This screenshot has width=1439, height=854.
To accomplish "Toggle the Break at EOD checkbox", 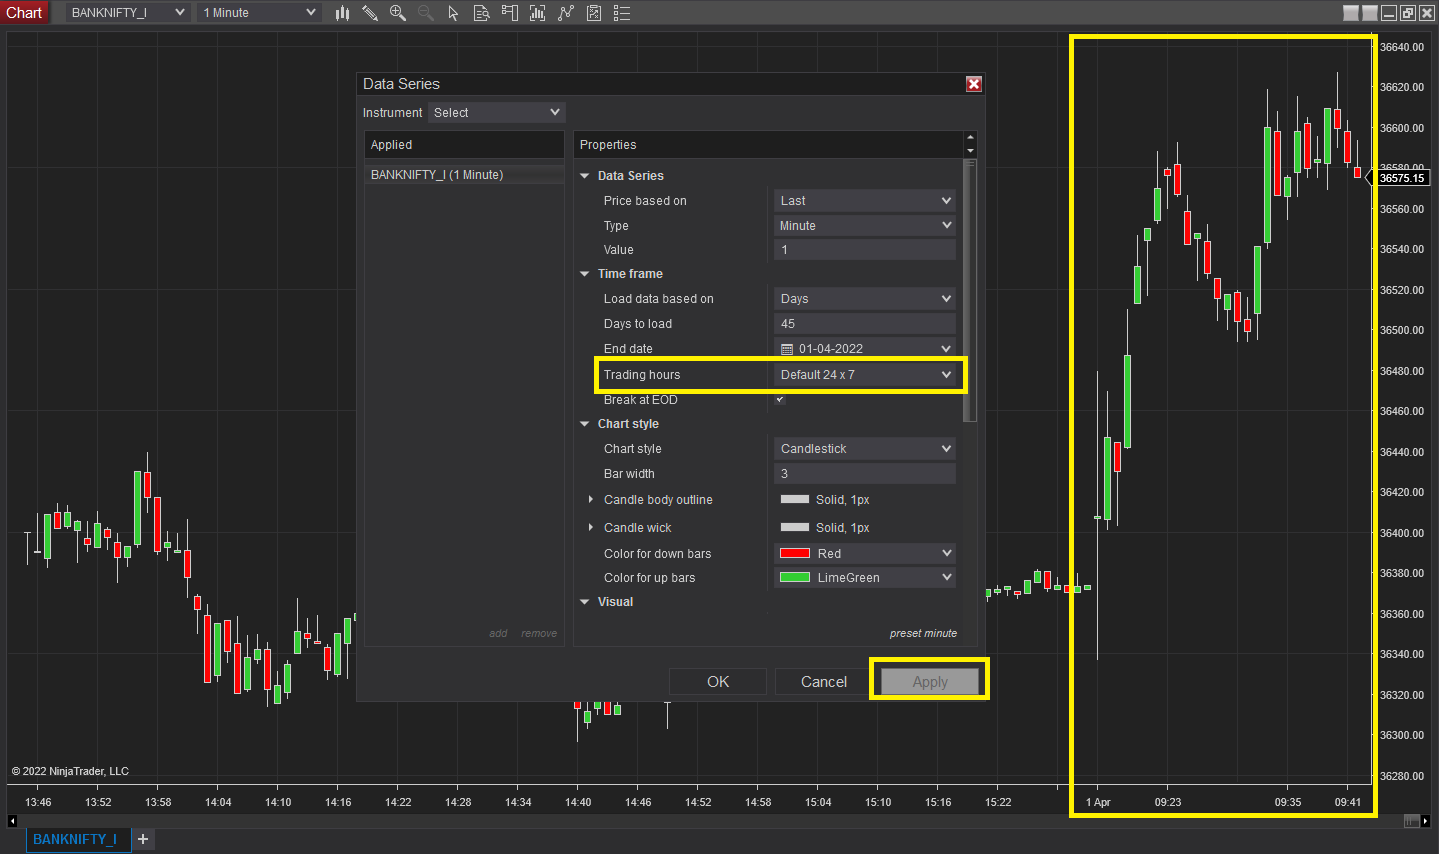I will 780,399.
